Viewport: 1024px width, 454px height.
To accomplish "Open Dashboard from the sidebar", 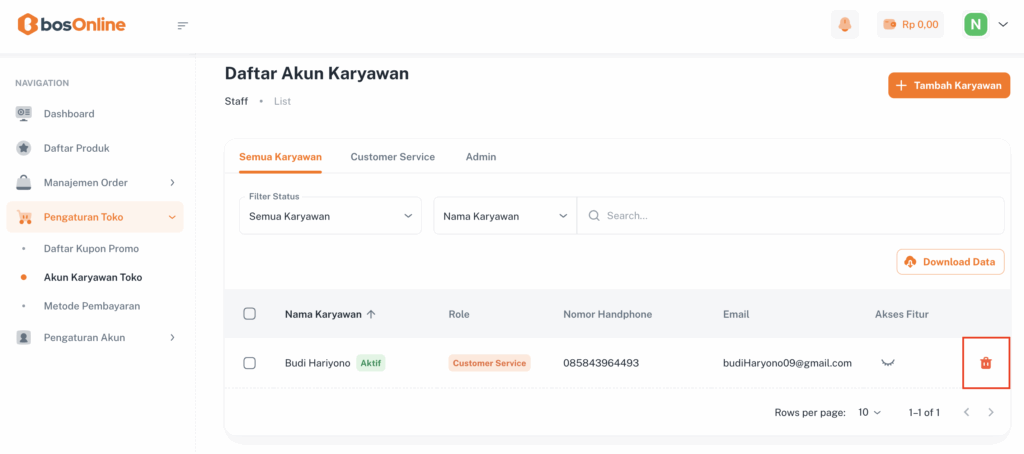I will tap(68, 114).
